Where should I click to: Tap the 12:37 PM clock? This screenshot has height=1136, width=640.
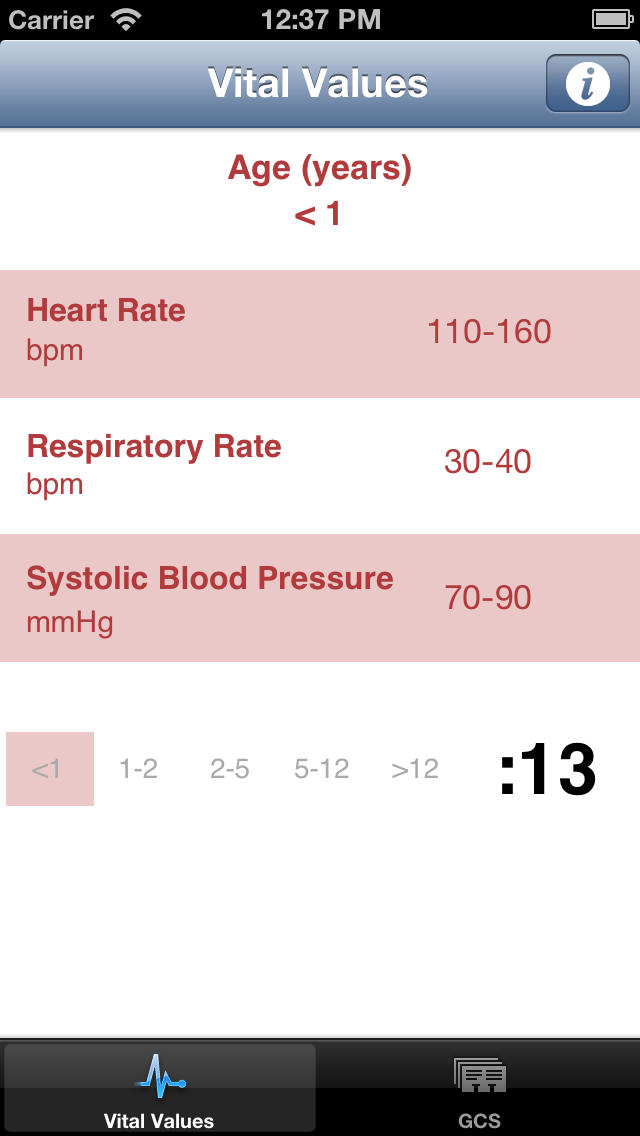(320, 20)
